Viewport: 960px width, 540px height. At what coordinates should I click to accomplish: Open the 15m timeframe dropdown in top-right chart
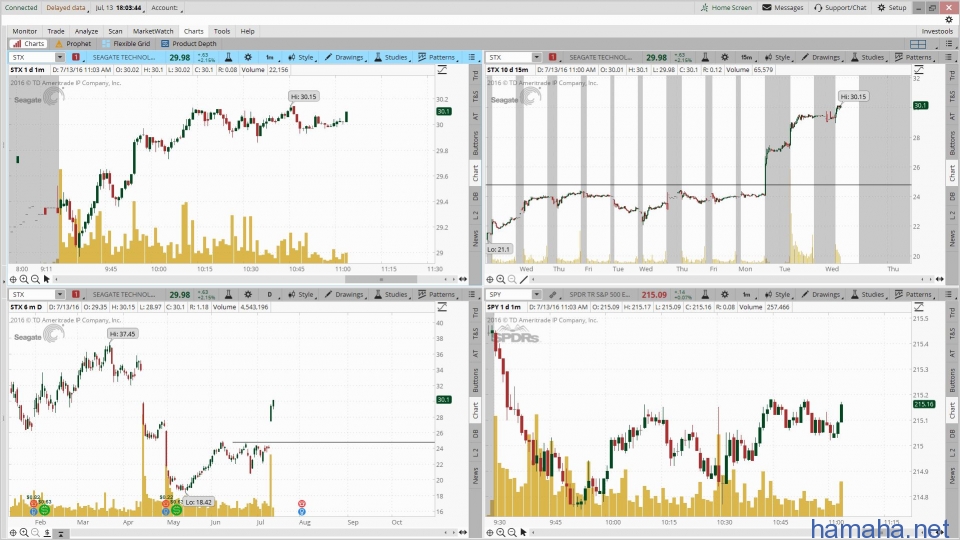pos(747,58)
